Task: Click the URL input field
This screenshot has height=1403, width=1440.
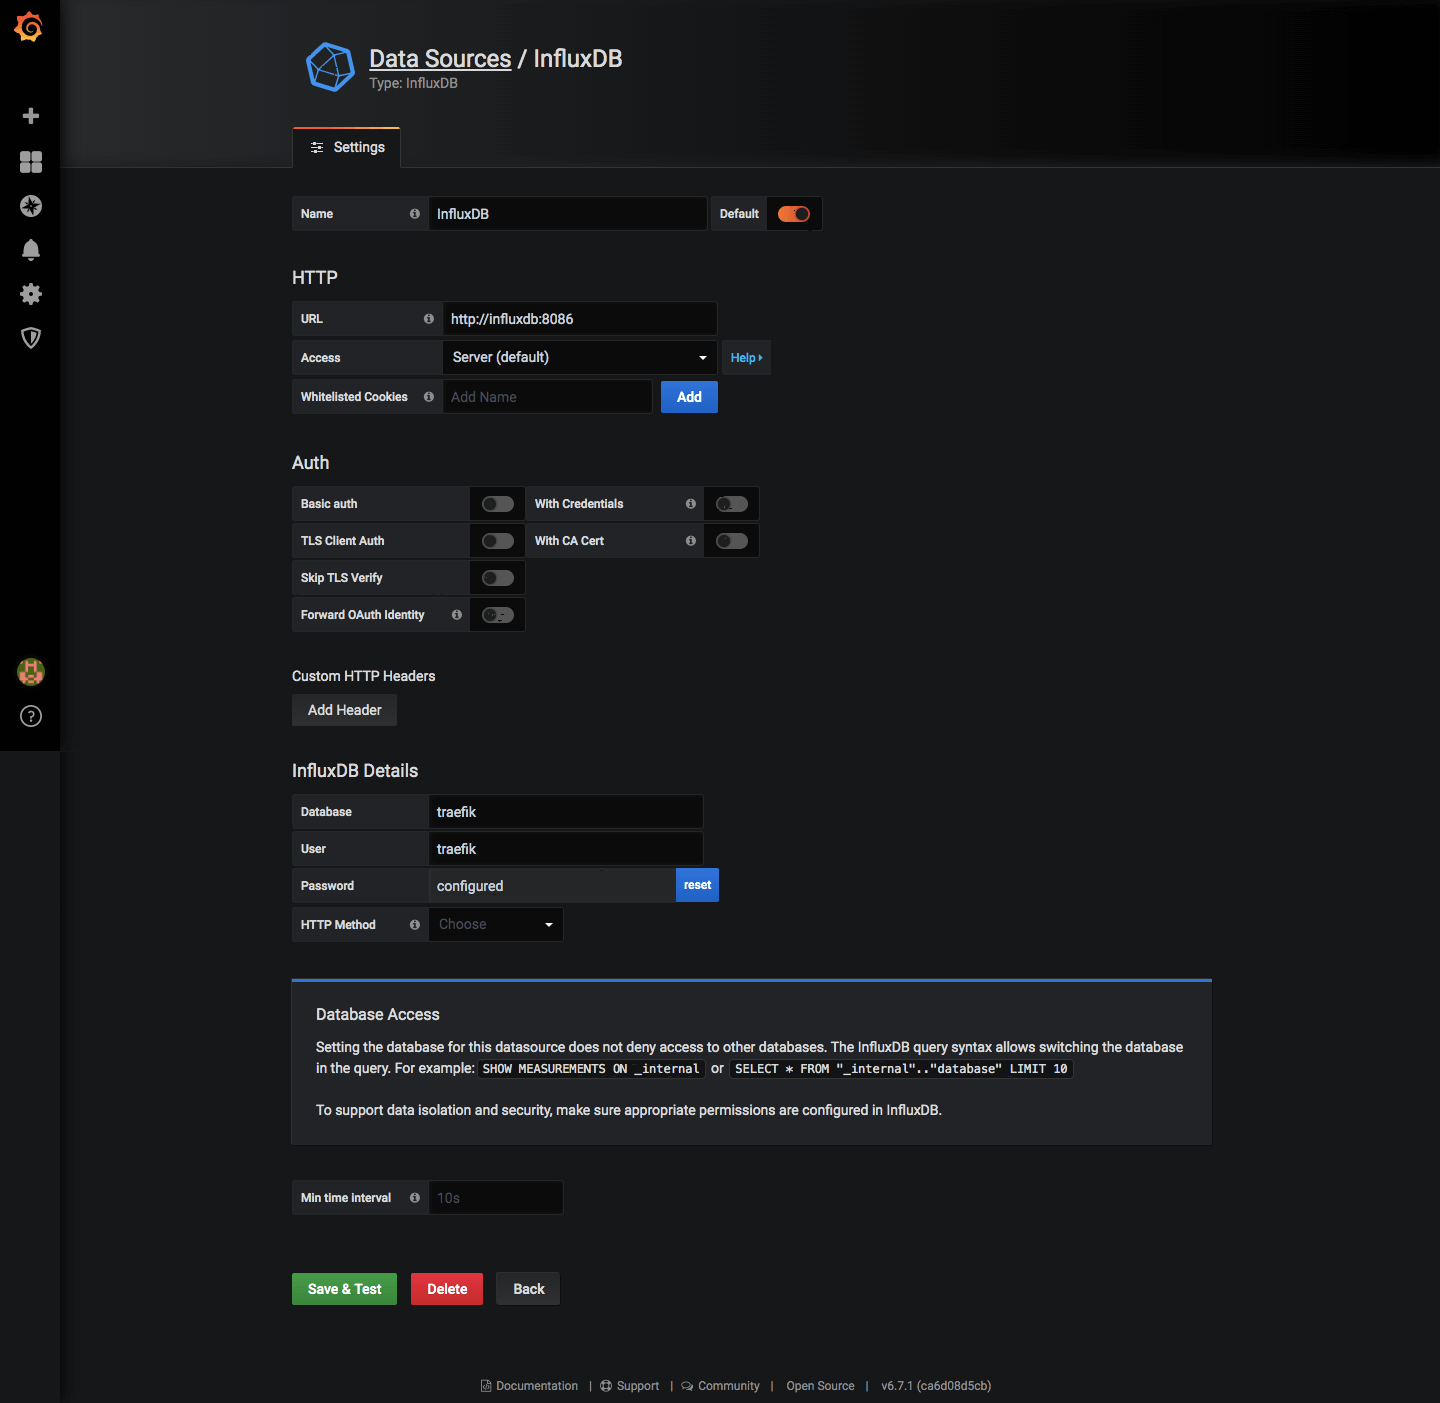Action: (580, 319)
